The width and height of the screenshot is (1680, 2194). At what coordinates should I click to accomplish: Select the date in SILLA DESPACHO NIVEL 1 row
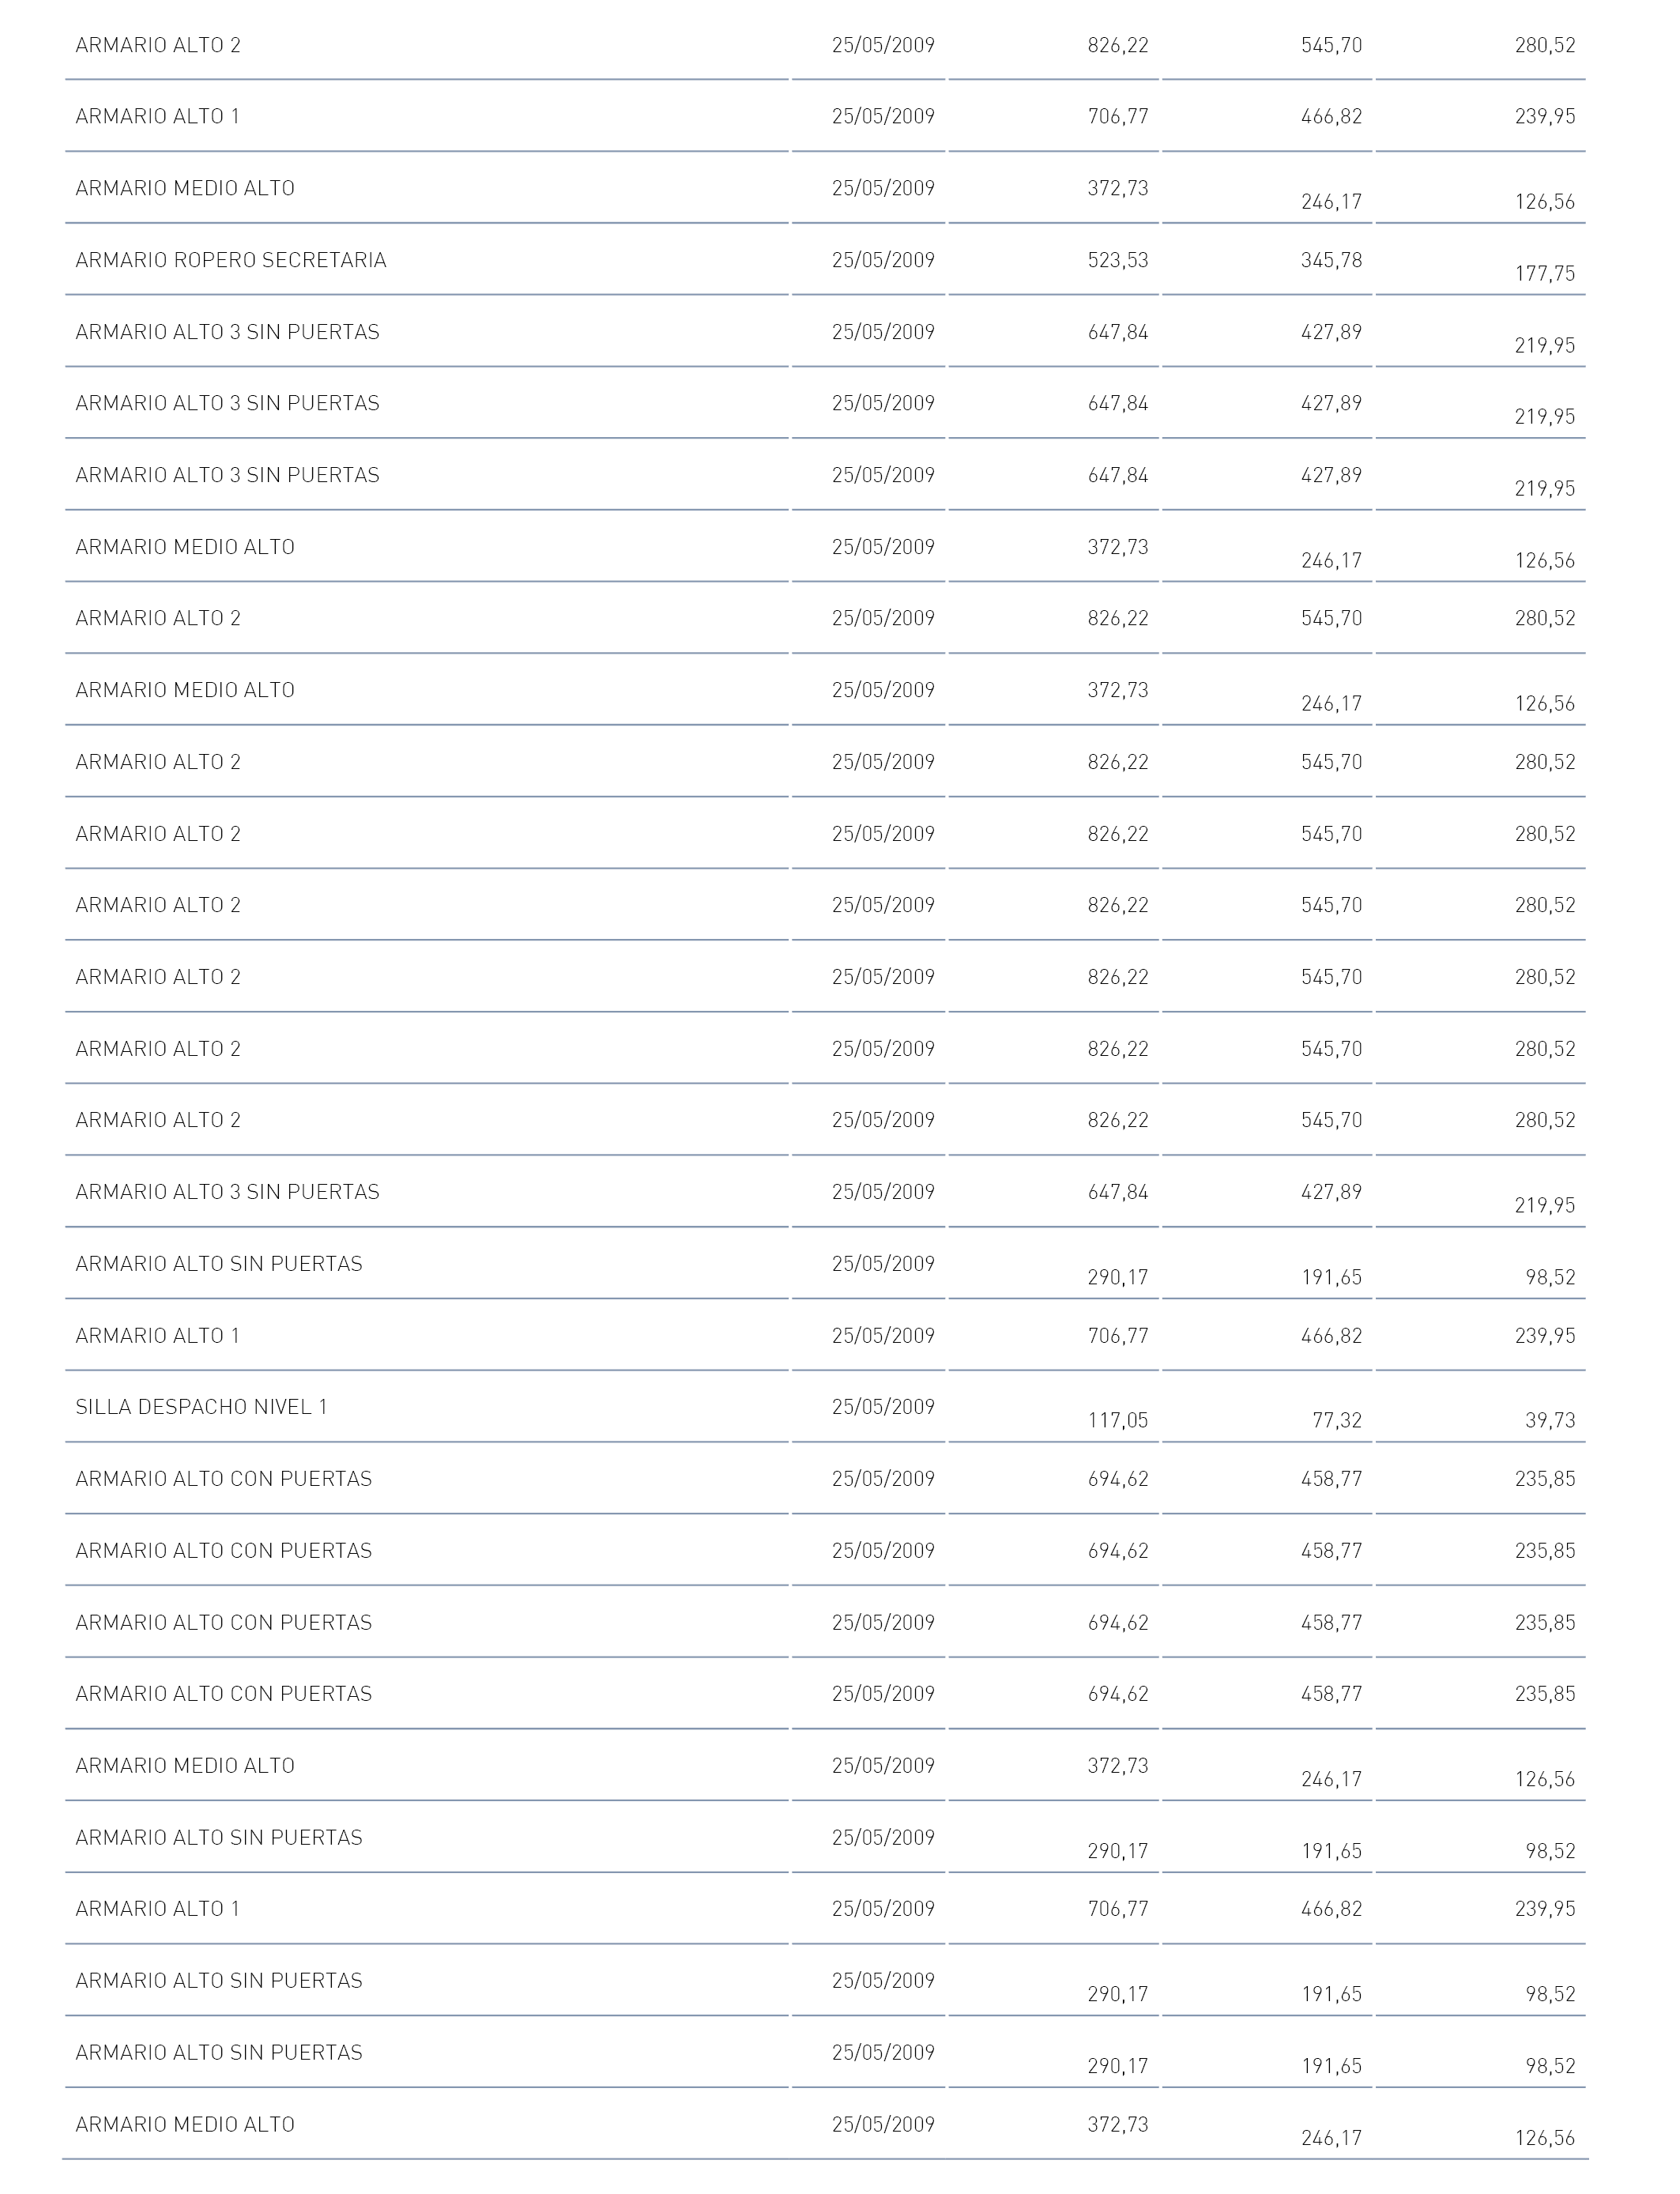point(883,1407)
